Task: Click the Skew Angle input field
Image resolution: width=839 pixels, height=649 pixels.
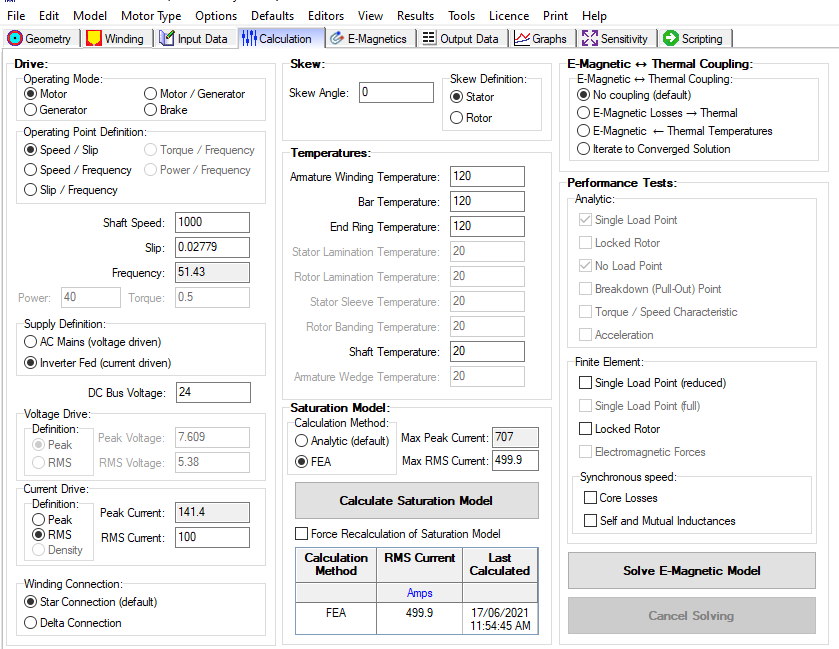Action: coord(396,93)
